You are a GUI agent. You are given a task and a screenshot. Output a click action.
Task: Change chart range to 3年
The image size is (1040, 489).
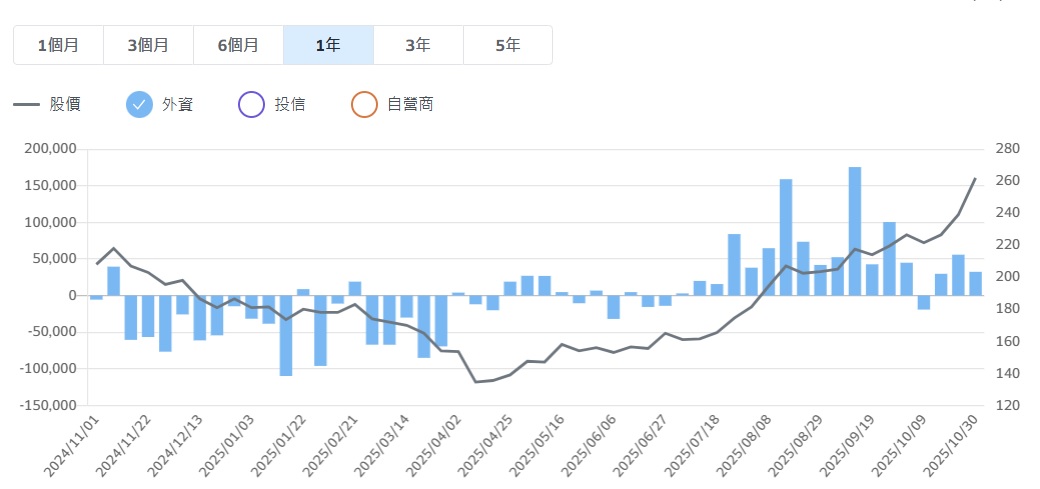[418, 45]
